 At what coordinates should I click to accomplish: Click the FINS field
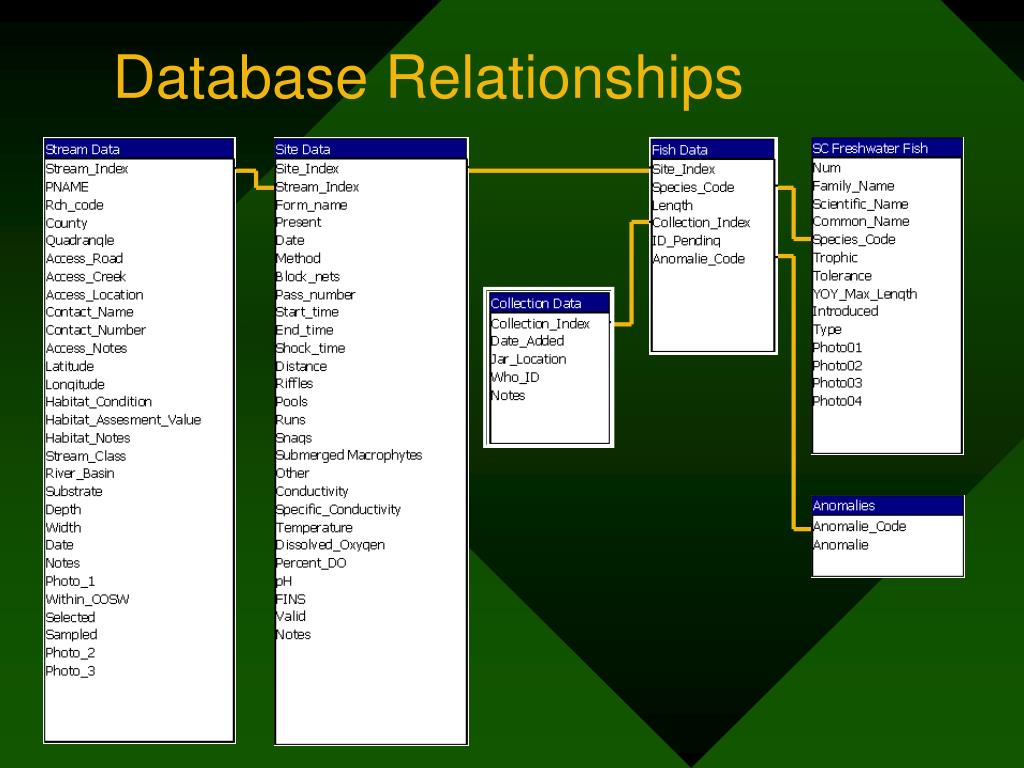[291, 599]
